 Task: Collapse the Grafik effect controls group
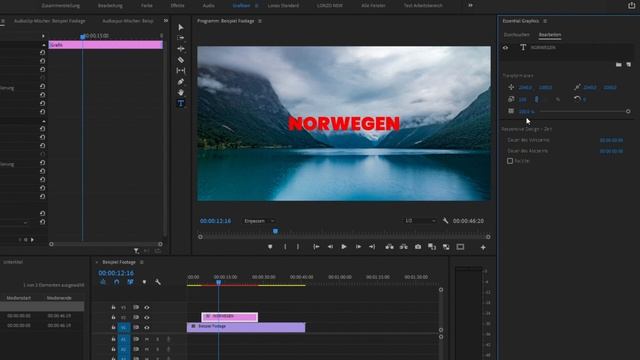coord(44,45)
